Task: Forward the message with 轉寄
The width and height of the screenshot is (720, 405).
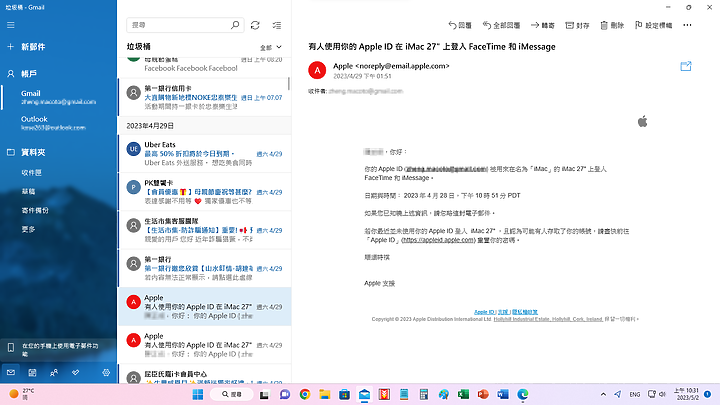Action: pyautogui.click(x=543, y=25)
